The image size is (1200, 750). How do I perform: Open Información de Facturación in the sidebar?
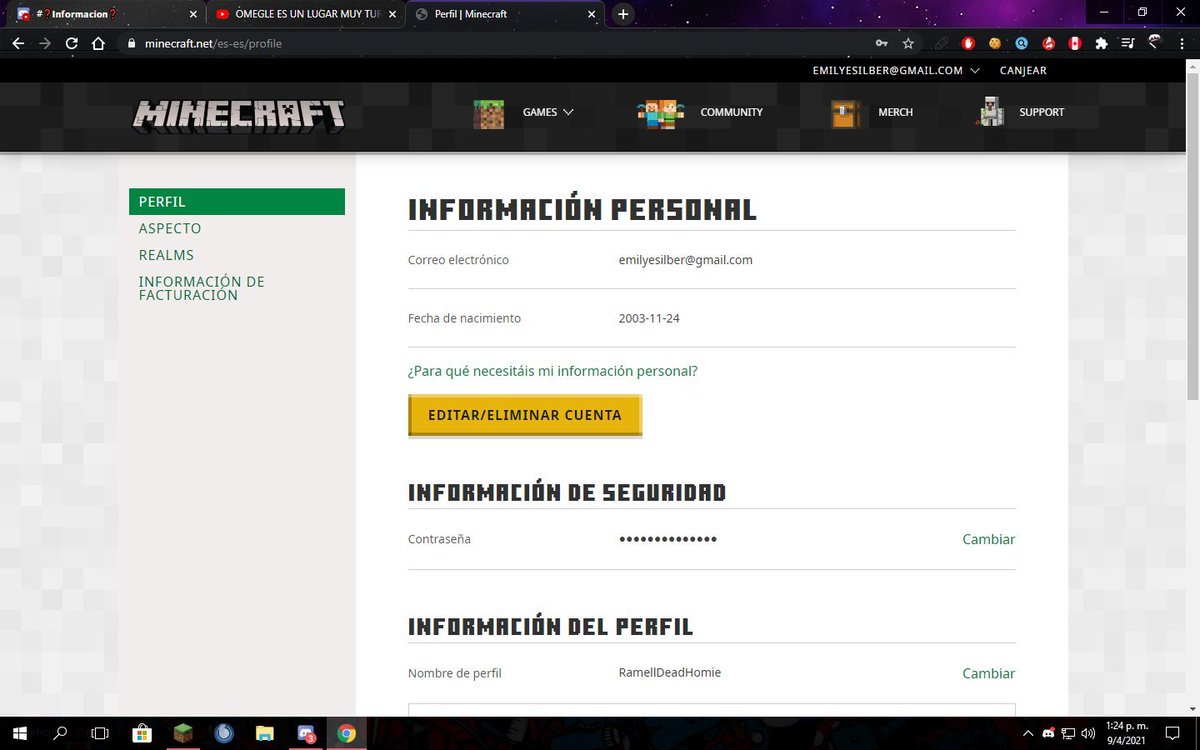[x=202, y=288]
